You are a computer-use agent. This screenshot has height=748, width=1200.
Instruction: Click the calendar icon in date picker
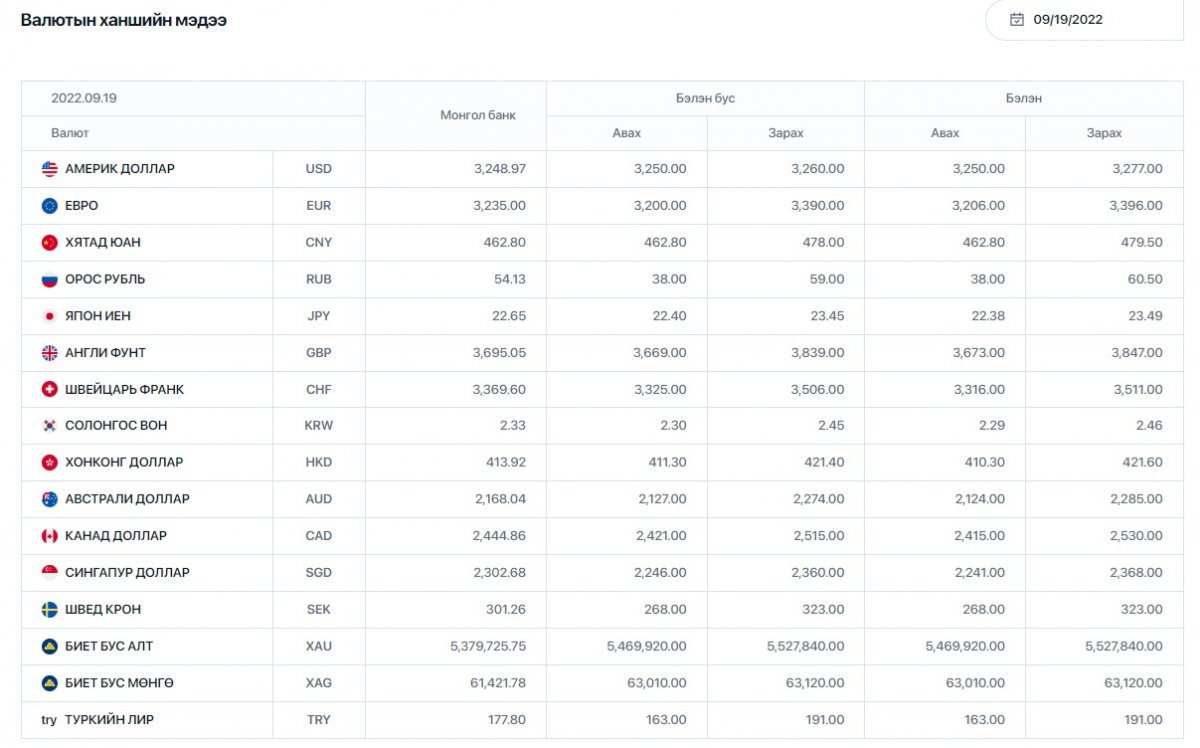[1017, 19]
